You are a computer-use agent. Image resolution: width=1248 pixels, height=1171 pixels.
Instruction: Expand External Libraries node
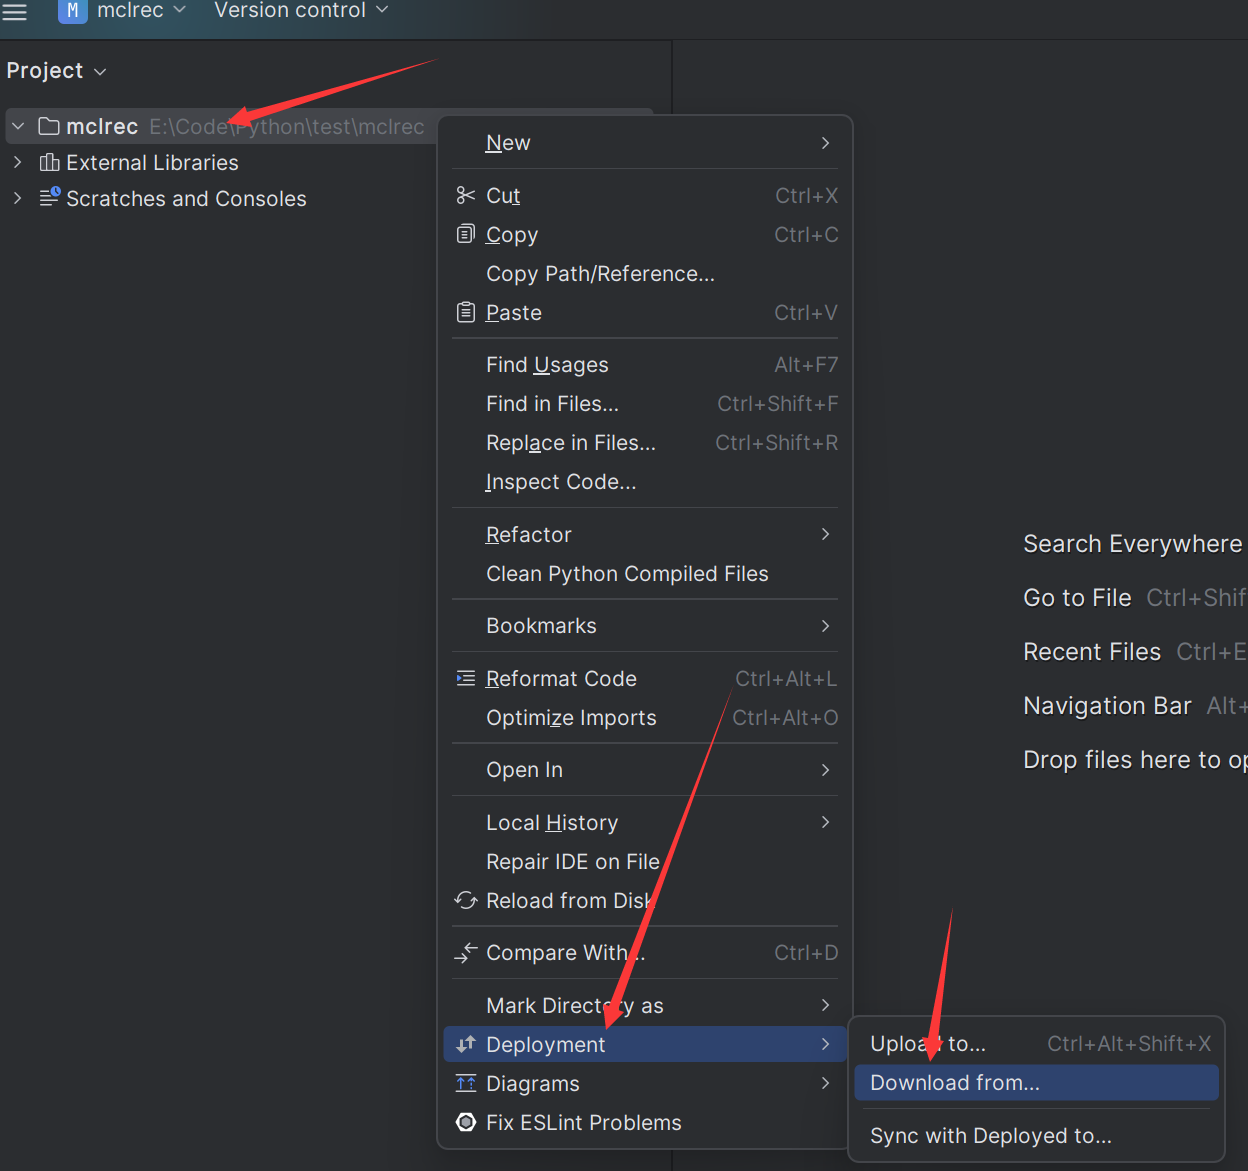[x=18, y=162]
